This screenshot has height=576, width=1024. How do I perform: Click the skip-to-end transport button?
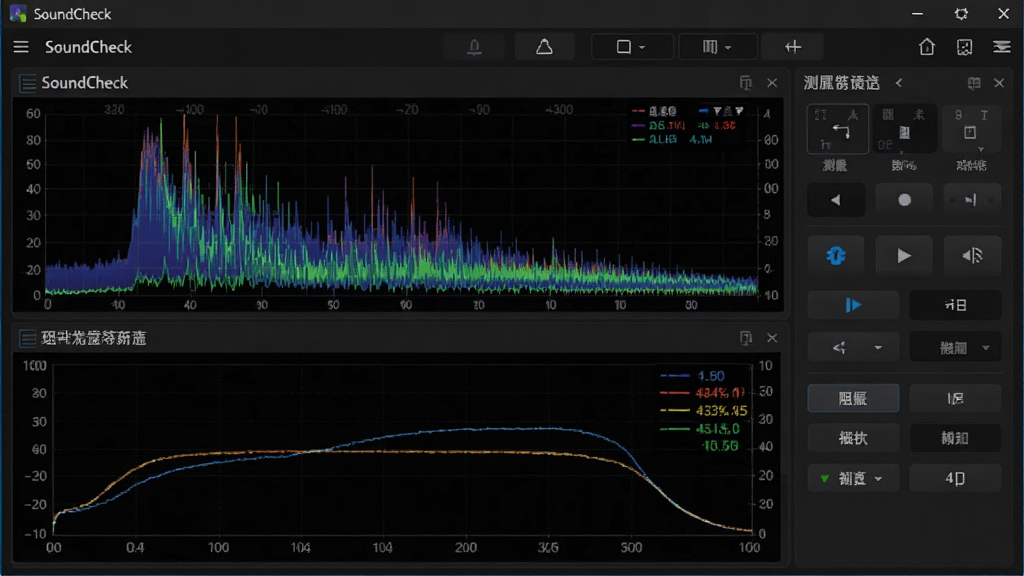pyautogui.click(x=972, y=200)
